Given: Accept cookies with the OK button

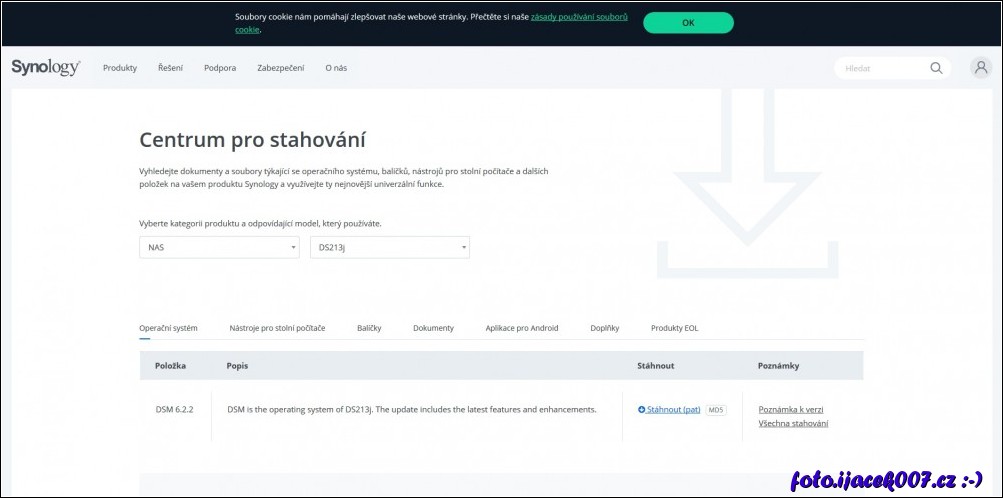Looking at the screenshot, I should click(688, 22).
